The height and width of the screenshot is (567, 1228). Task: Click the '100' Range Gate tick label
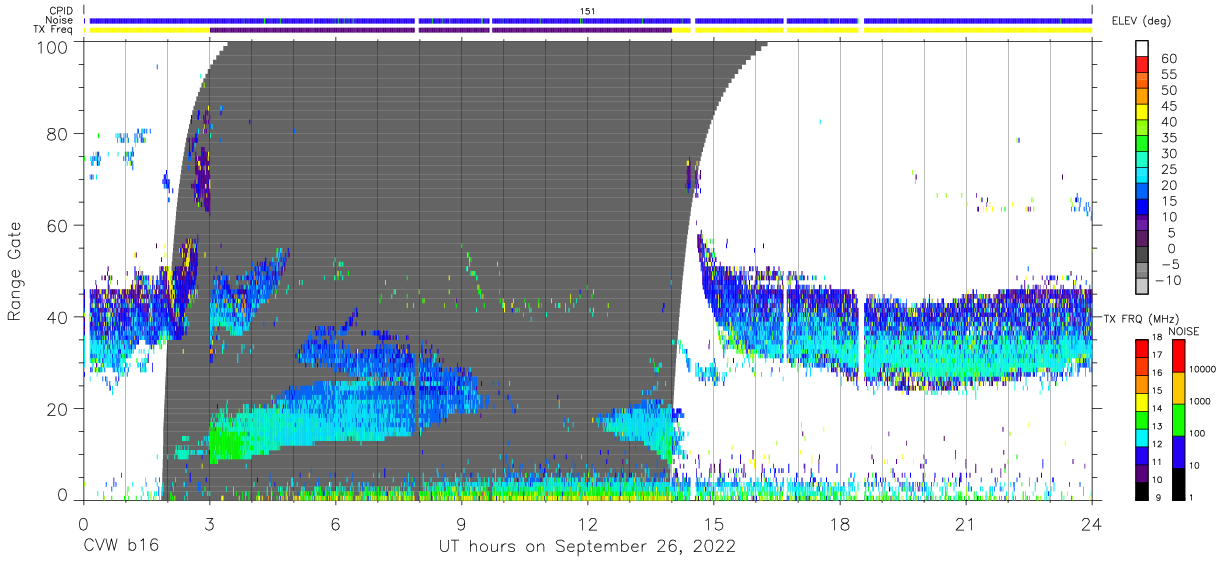[x=54, y=46]
